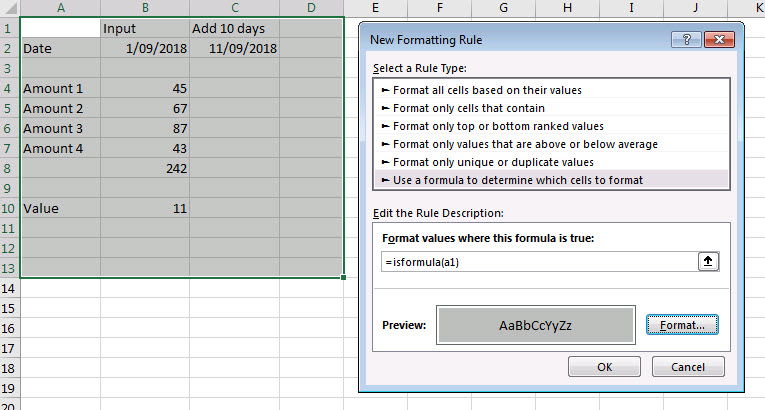Image resolution: width=765 pixels, height=410 pixels.
Task: Click the formula input field with =isformula(a1)
Action: click(538, 262)
